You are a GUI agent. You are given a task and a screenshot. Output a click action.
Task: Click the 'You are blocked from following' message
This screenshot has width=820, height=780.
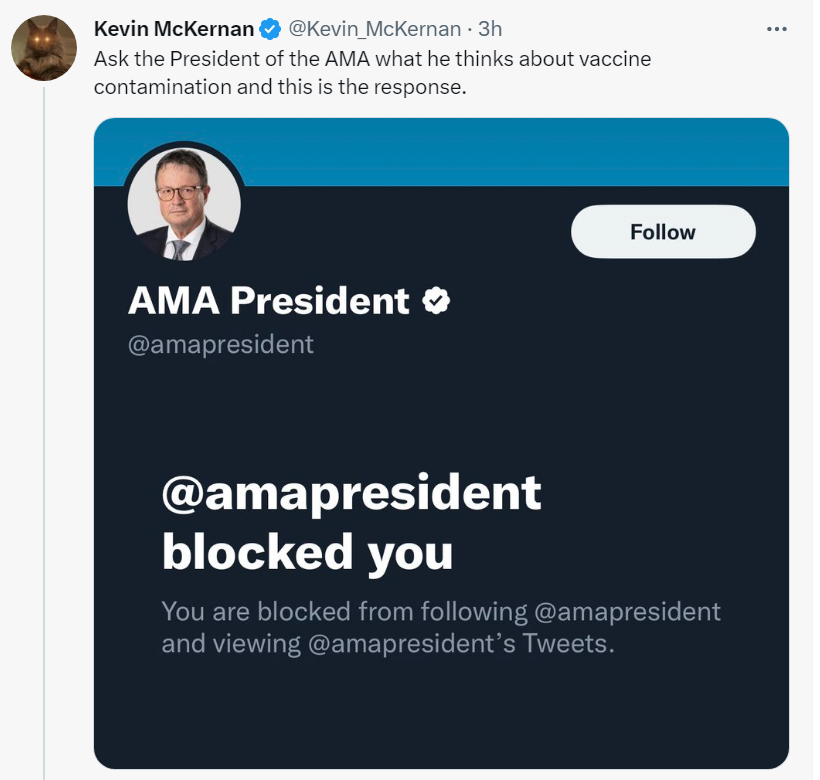[x=343, y=611]
